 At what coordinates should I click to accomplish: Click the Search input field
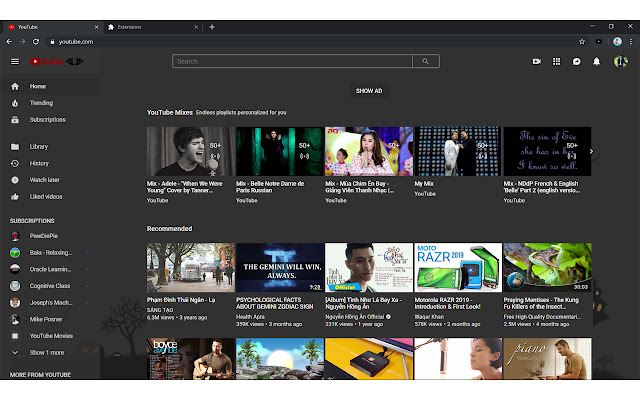click(292, 61)
